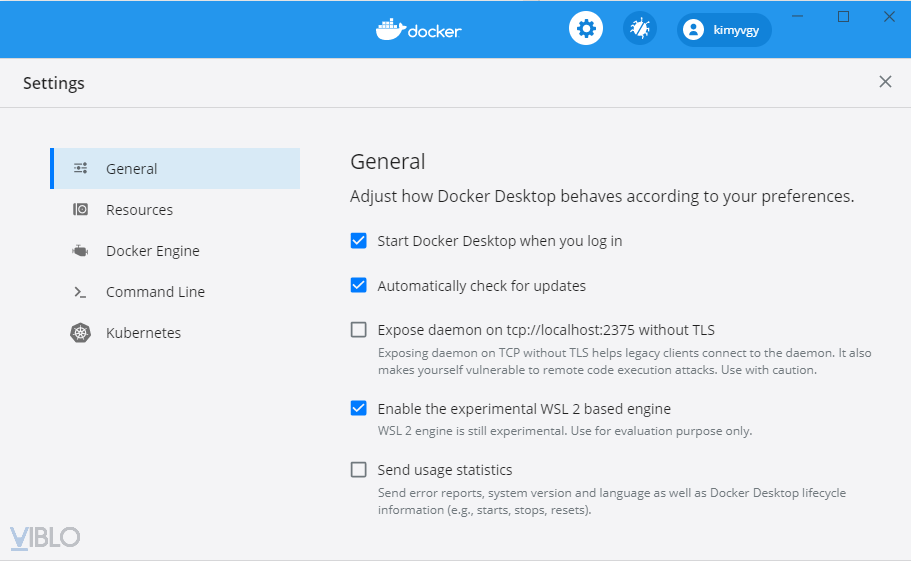Image resolution: width=911 pixels, height=561 pixels.
Task: Click the kimyvgy user account button
Action: 724,30
